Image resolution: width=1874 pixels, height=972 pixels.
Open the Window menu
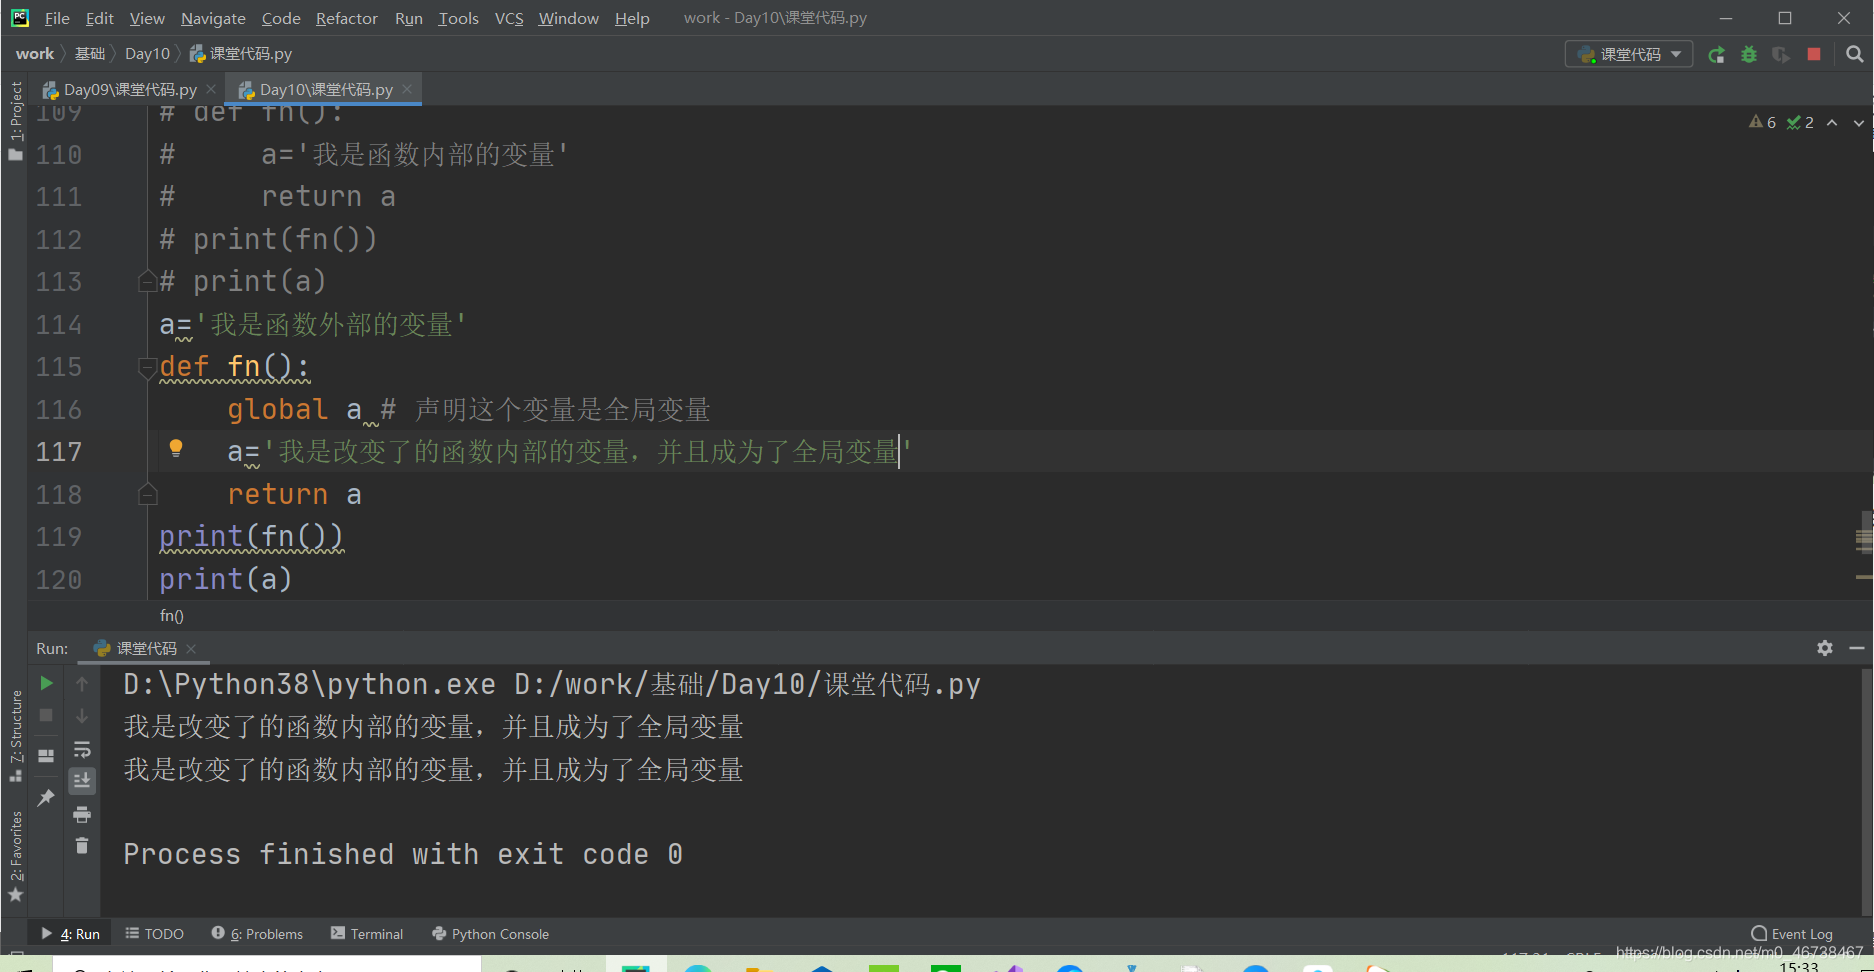[568, 18]
